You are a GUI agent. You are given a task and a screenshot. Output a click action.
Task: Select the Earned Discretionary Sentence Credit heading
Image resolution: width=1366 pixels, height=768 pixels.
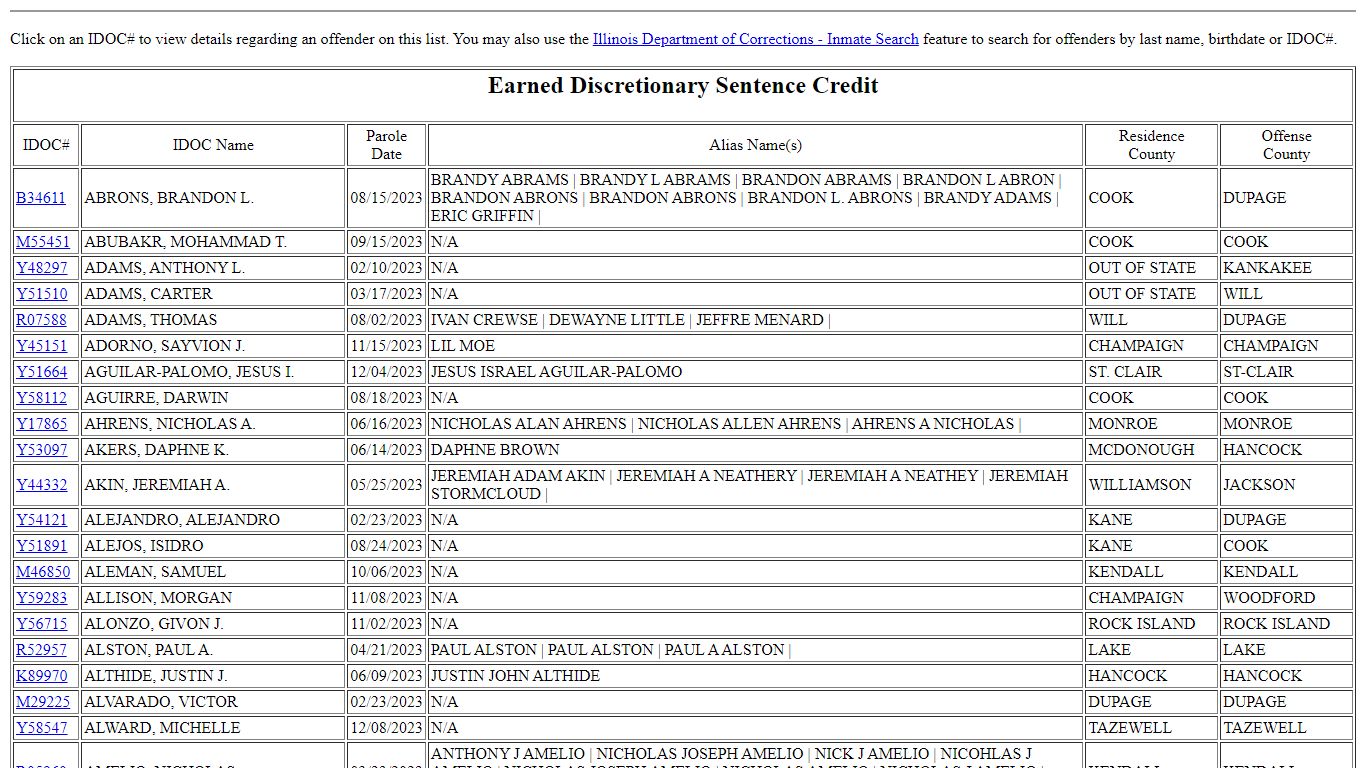point(683,86)
